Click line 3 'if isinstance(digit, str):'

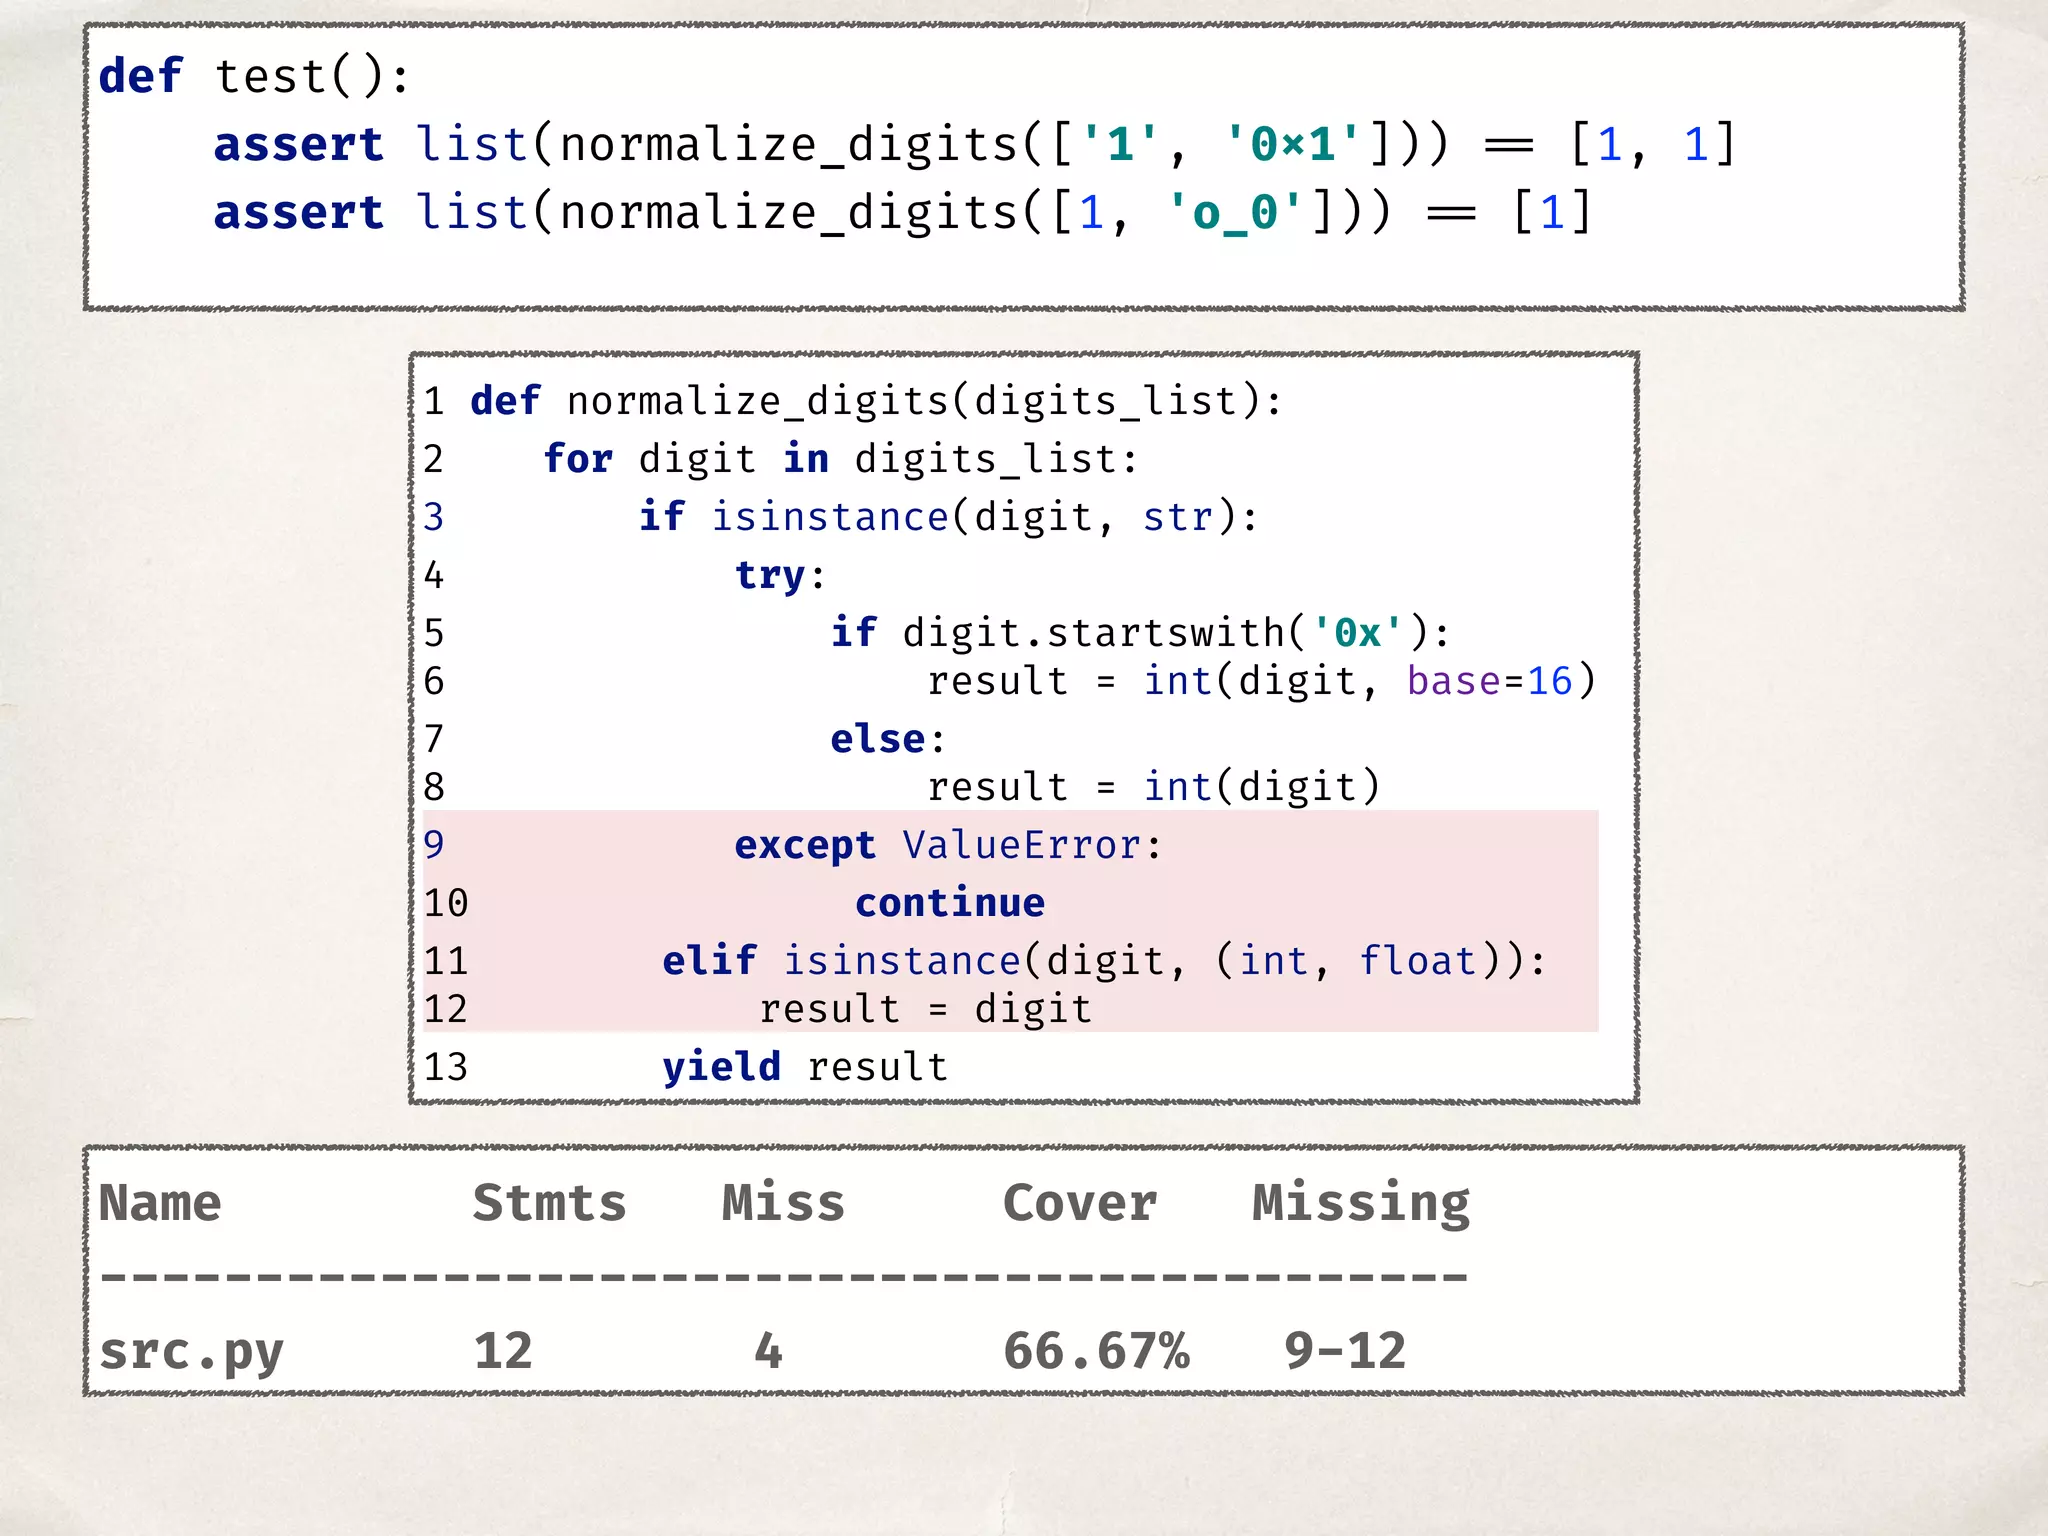[841, 517]
